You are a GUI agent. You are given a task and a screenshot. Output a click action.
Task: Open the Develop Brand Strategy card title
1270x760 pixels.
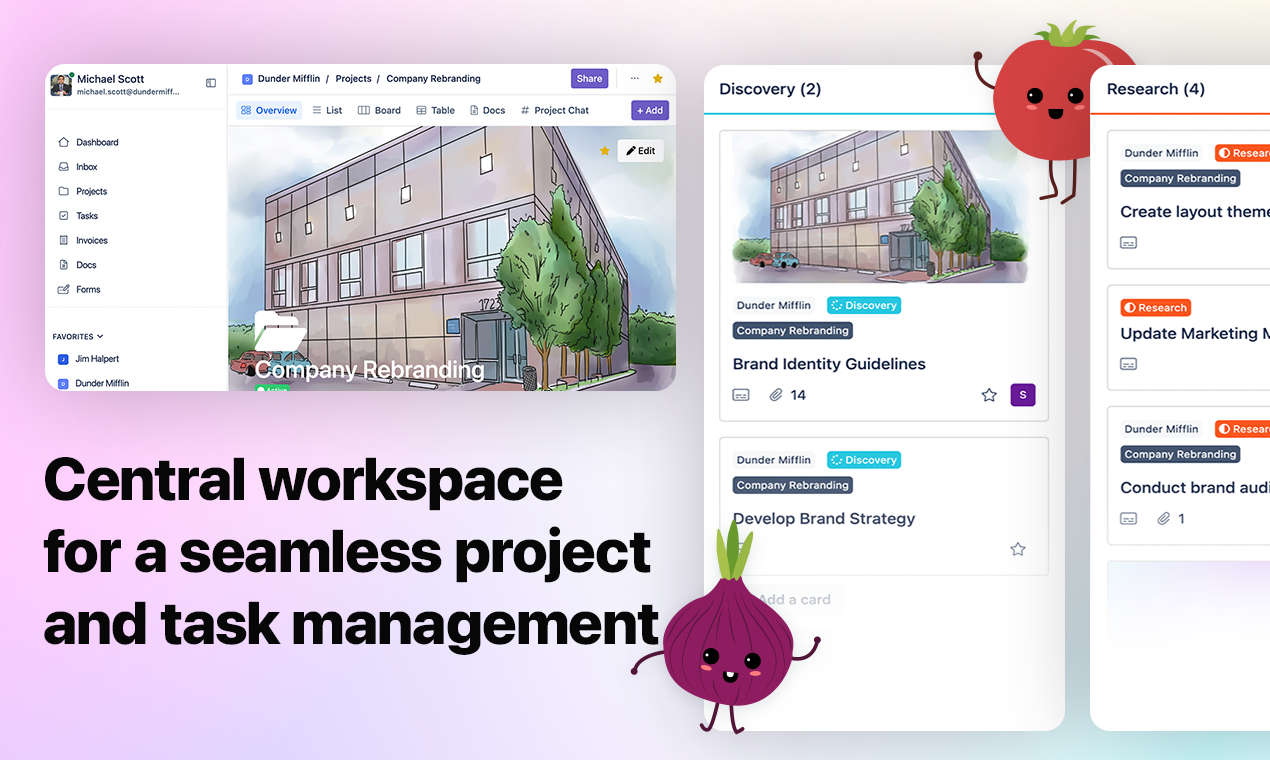[824, 518]
